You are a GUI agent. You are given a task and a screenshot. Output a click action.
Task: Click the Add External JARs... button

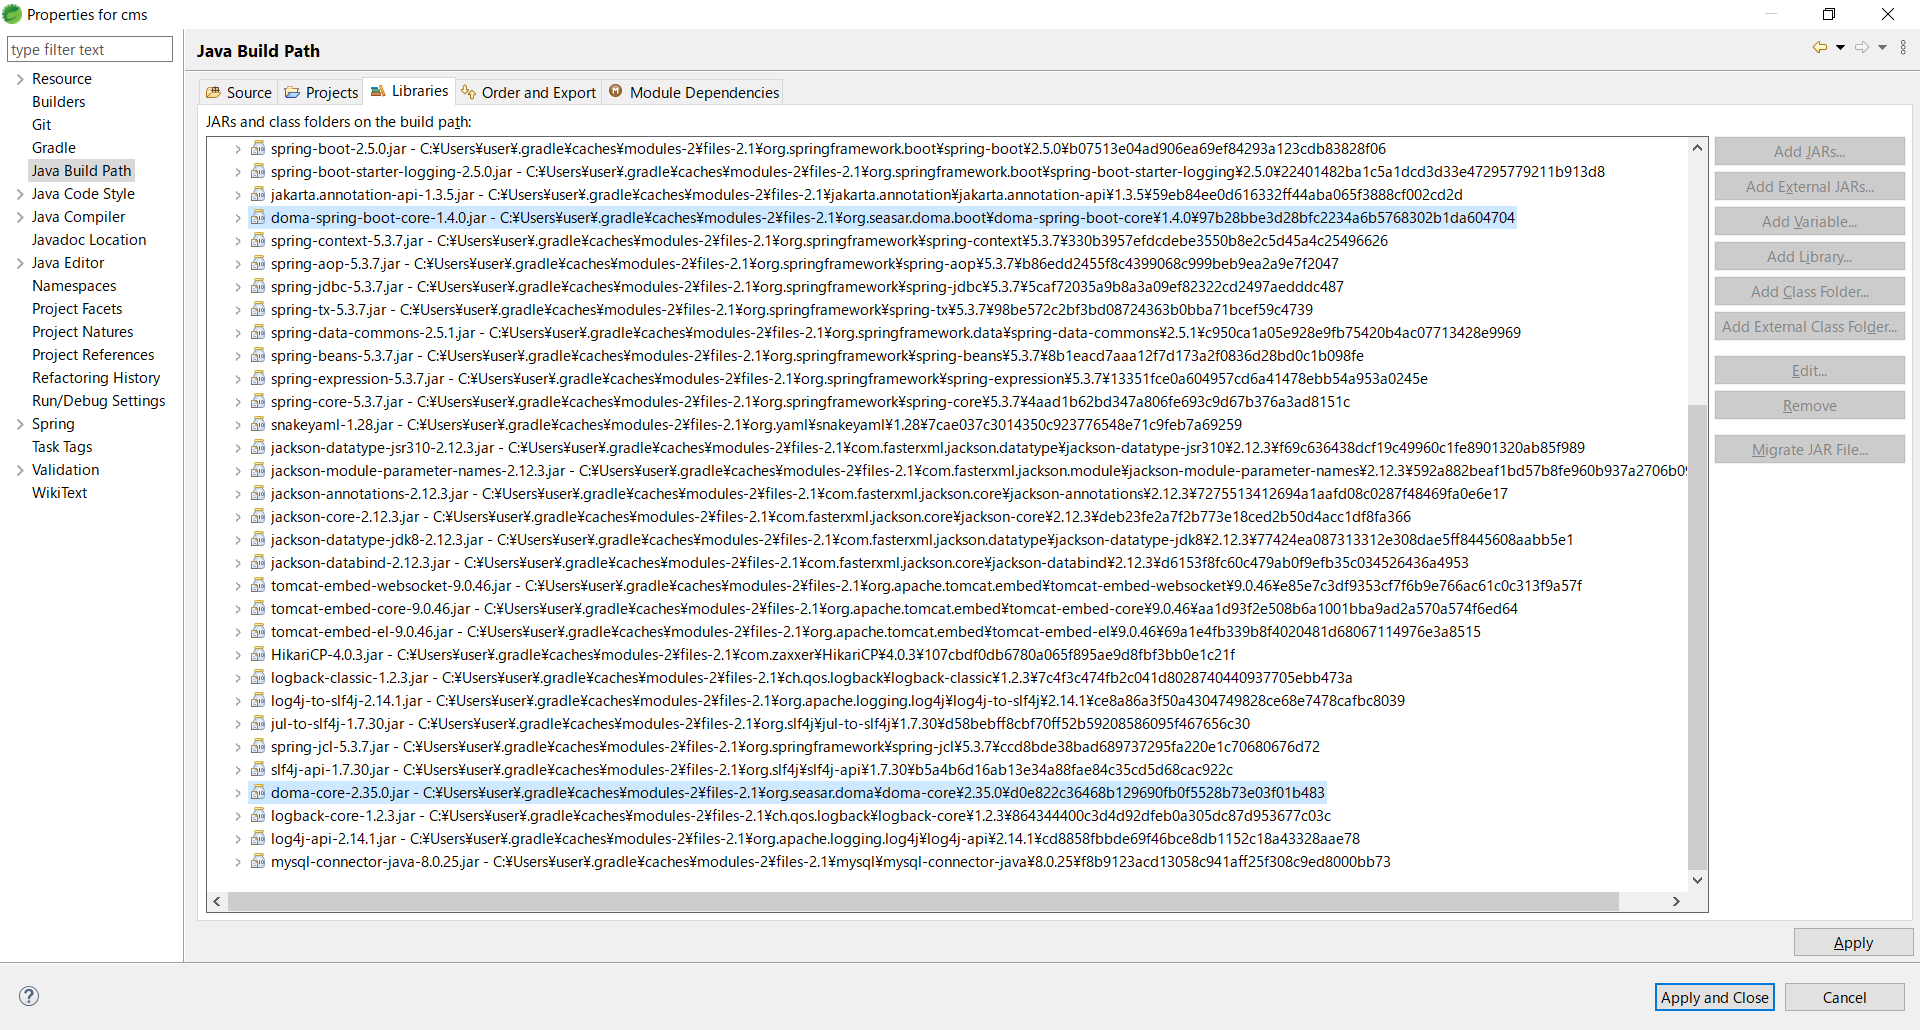tap(1809, 186)
